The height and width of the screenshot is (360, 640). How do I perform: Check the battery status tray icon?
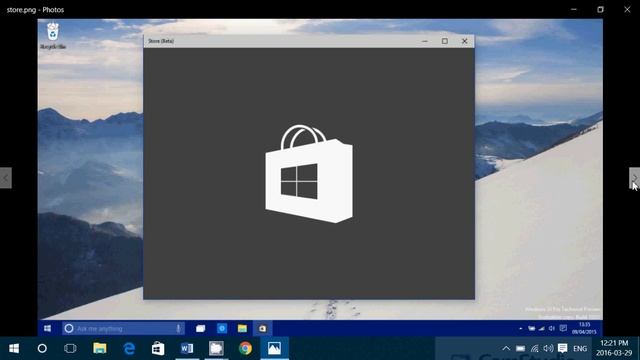[x=520, y=349]
